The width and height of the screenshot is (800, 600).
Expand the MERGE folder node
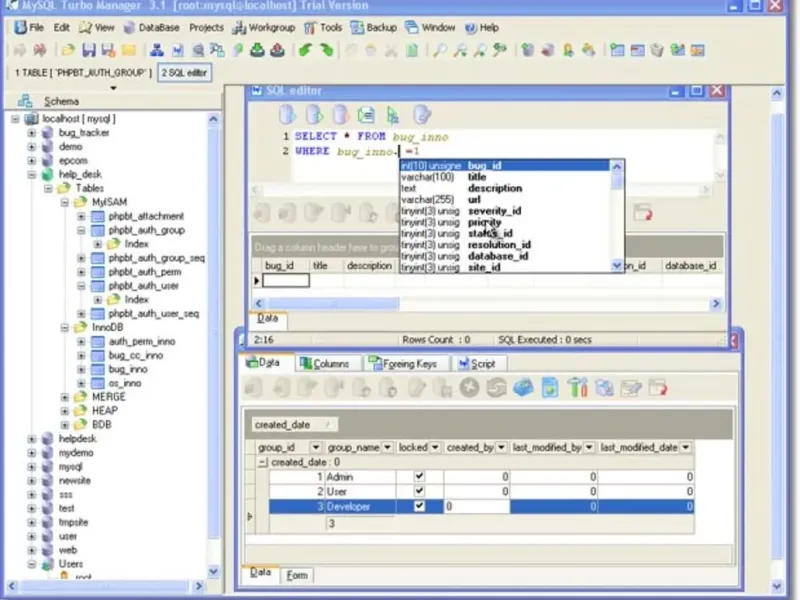64,397
